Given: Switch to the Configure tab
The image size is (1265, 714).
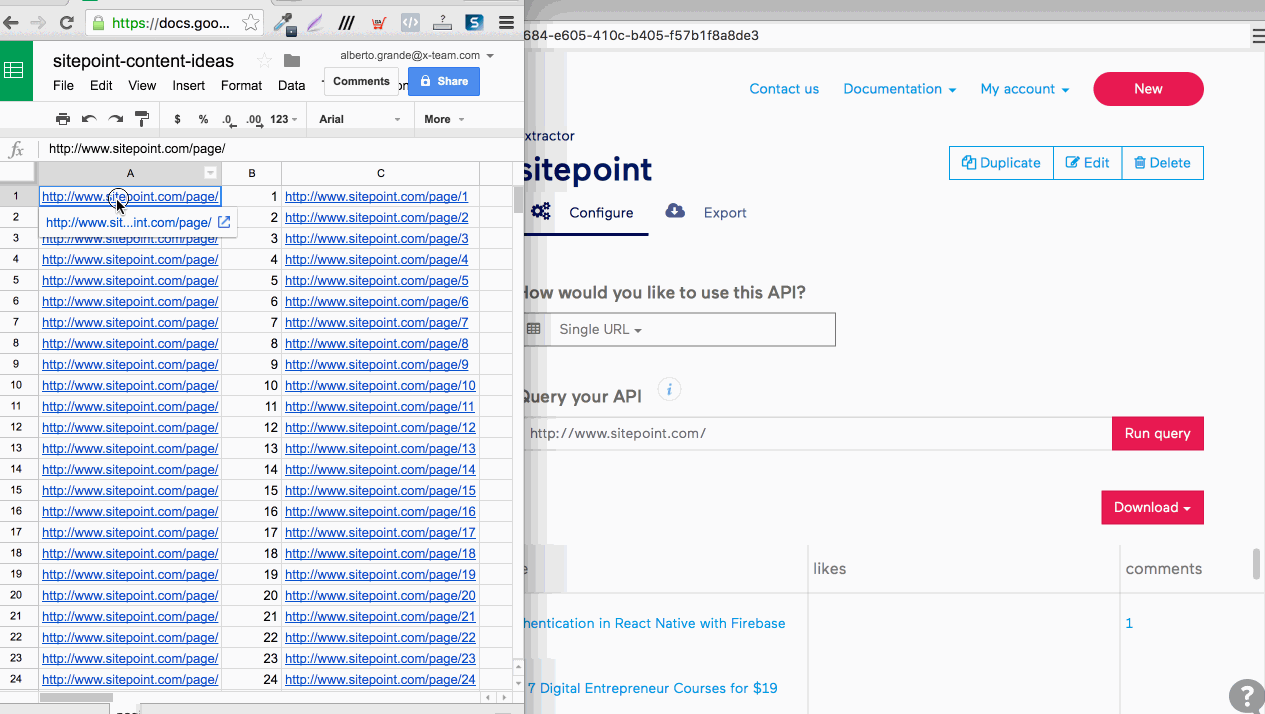Looking at the screenshot, I should coord(586,213).
